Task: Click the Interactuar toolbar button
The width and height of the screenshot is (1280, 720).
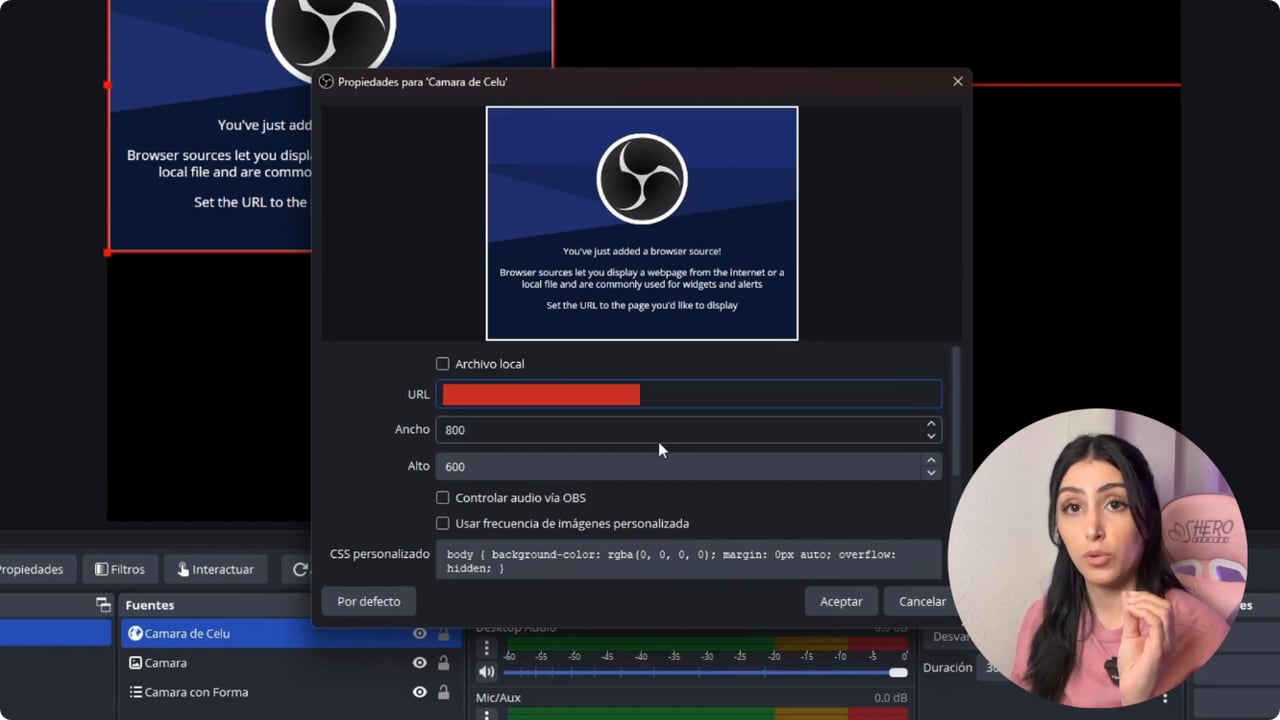Action: click(215, 569)
